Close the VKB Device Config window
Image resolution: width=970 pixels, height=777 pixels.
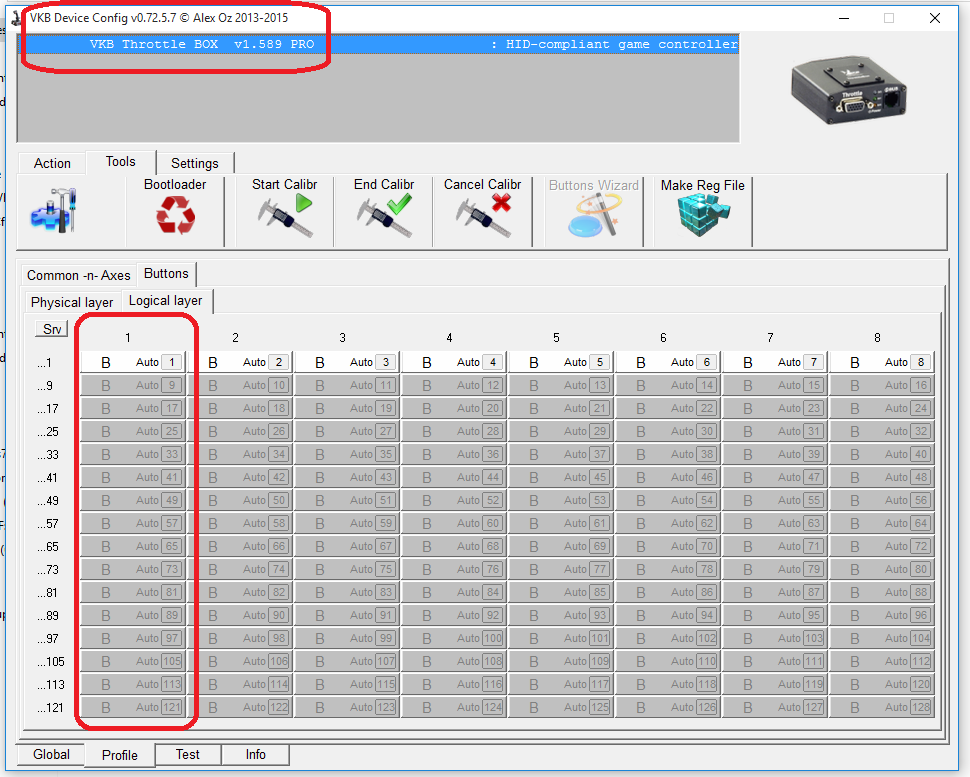[x=935, y=18]
